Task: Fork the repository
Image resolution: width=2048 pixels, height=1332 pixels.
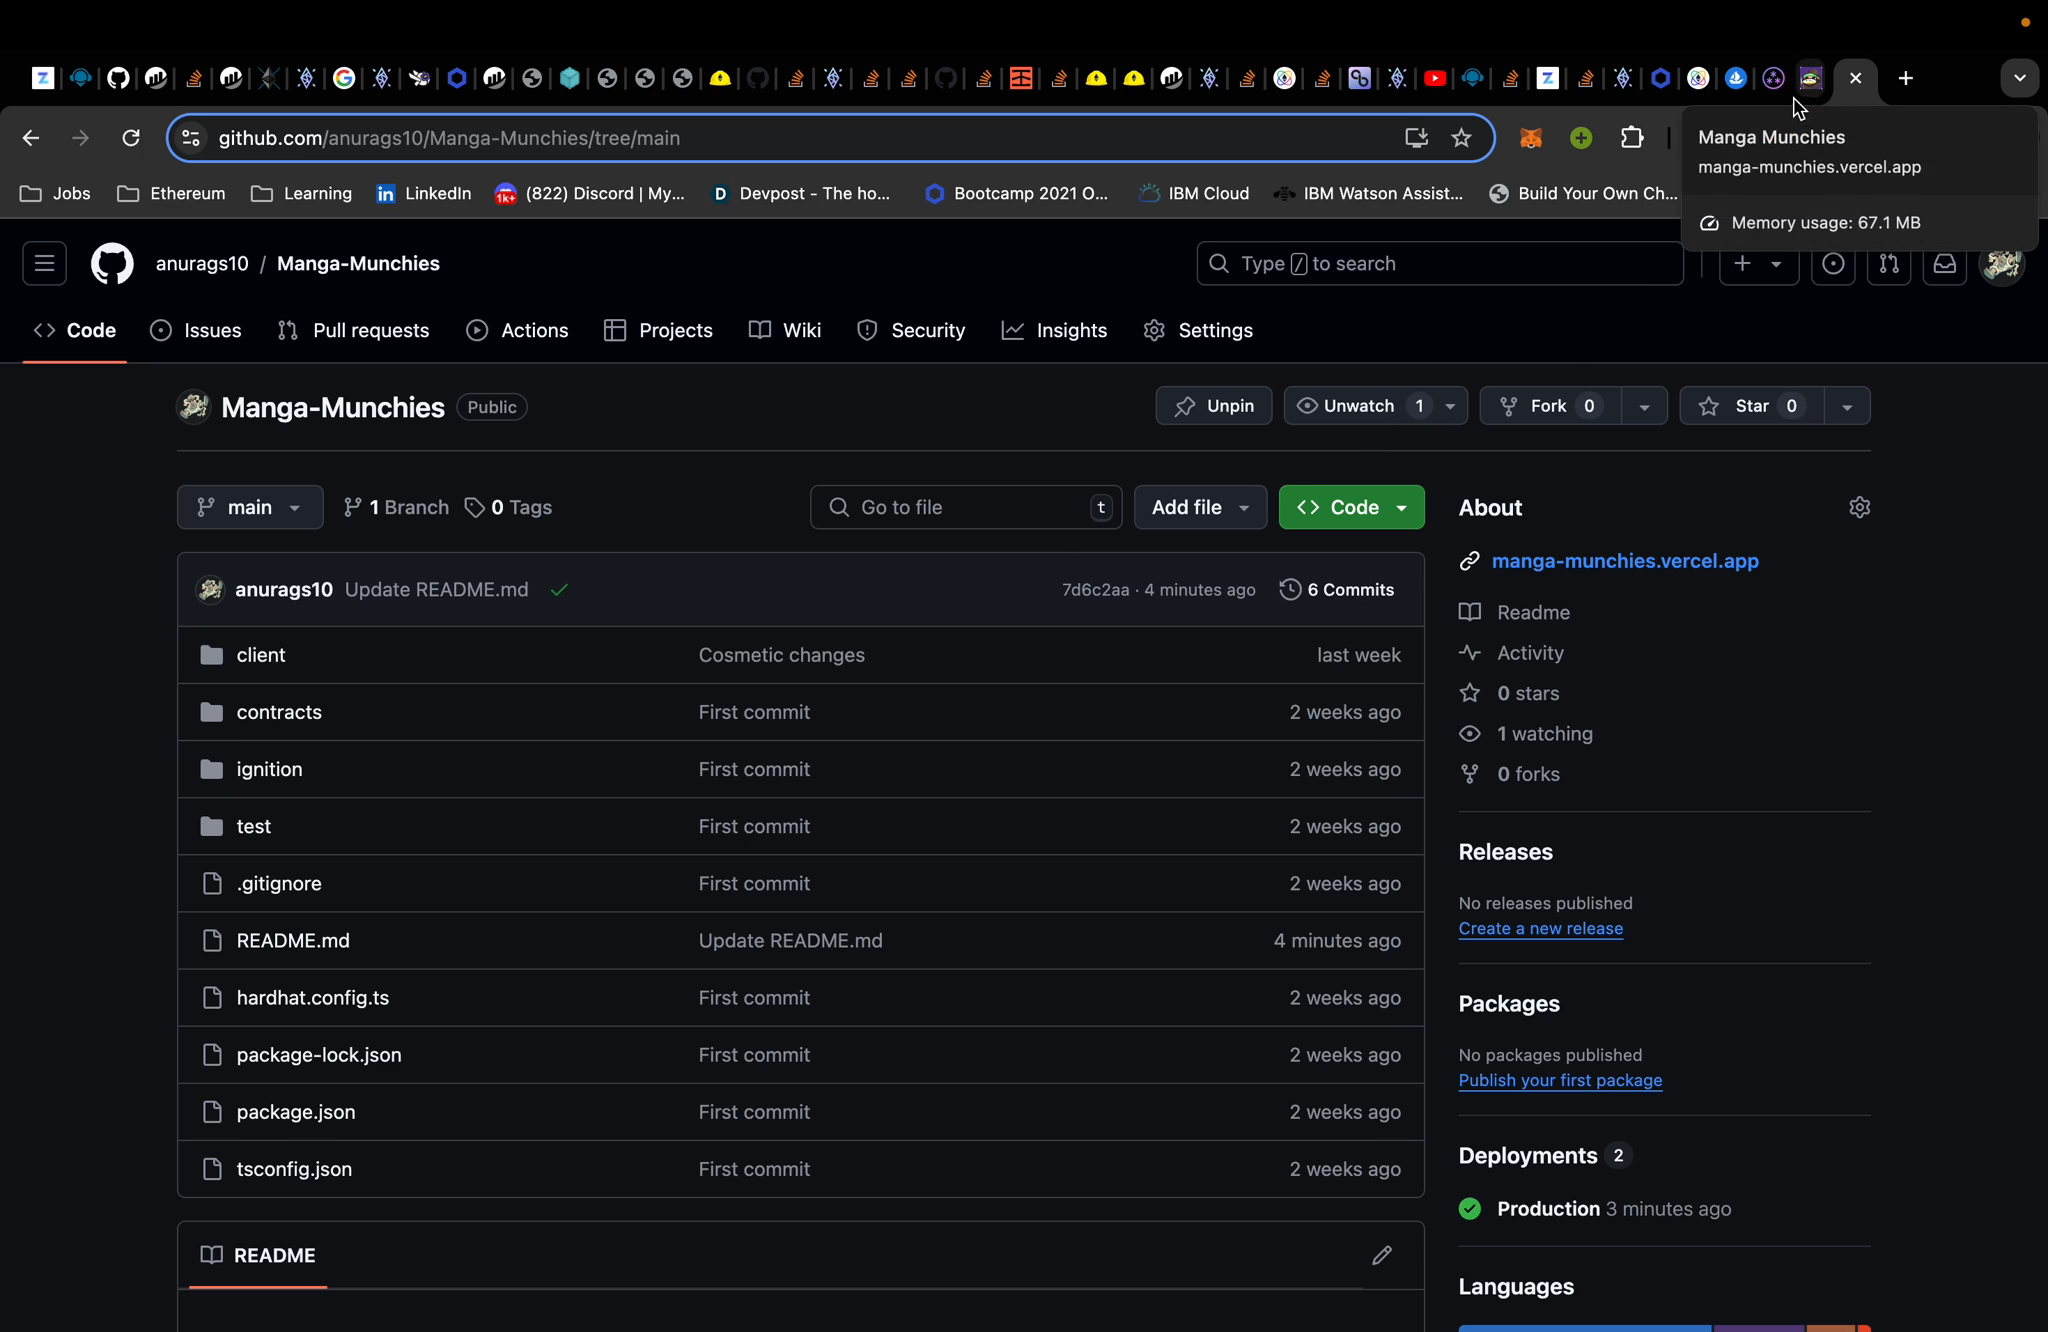Action: pyautogui.click(x=1550, y=406)
